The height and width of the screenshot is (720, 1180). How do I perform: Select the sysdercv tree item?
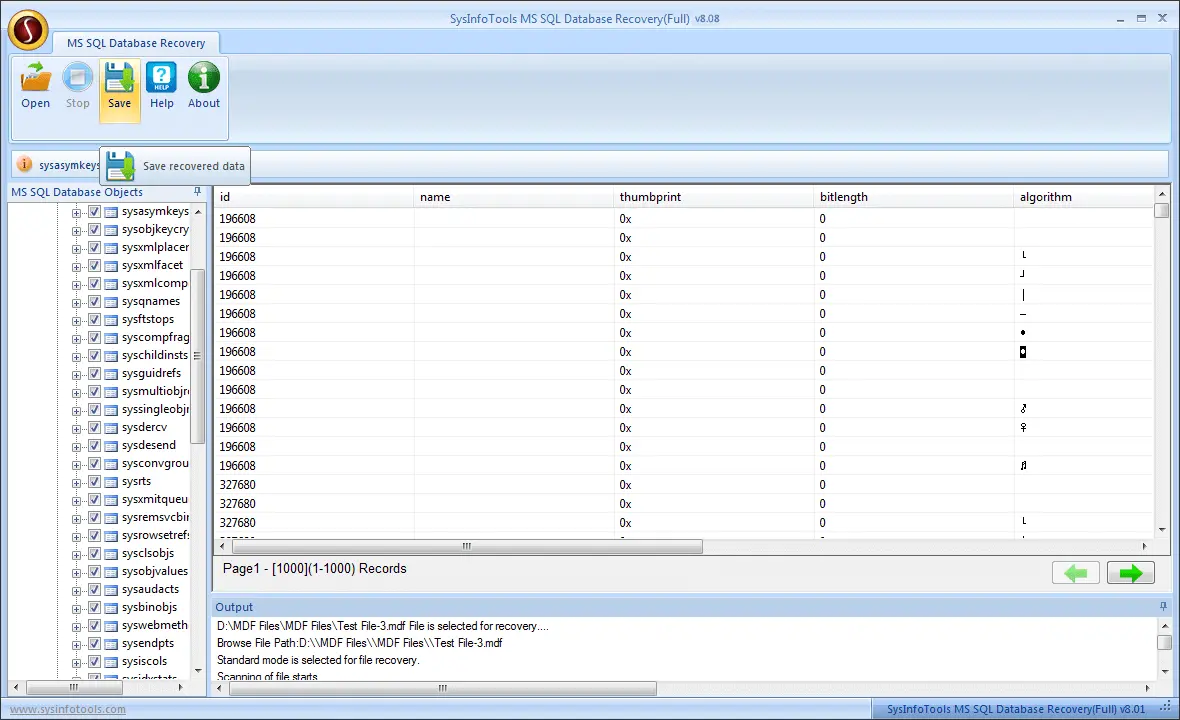point(144,427)
